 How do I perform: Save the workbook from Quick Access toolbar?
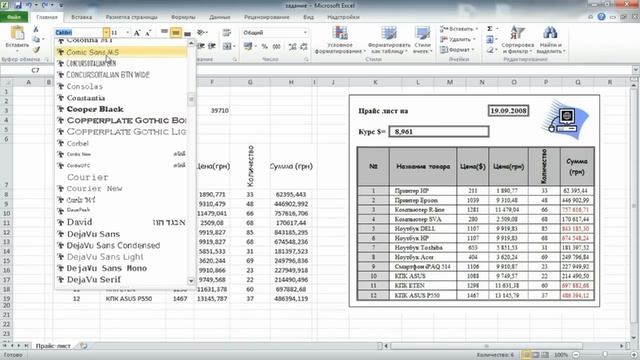(x=18, y=6)
